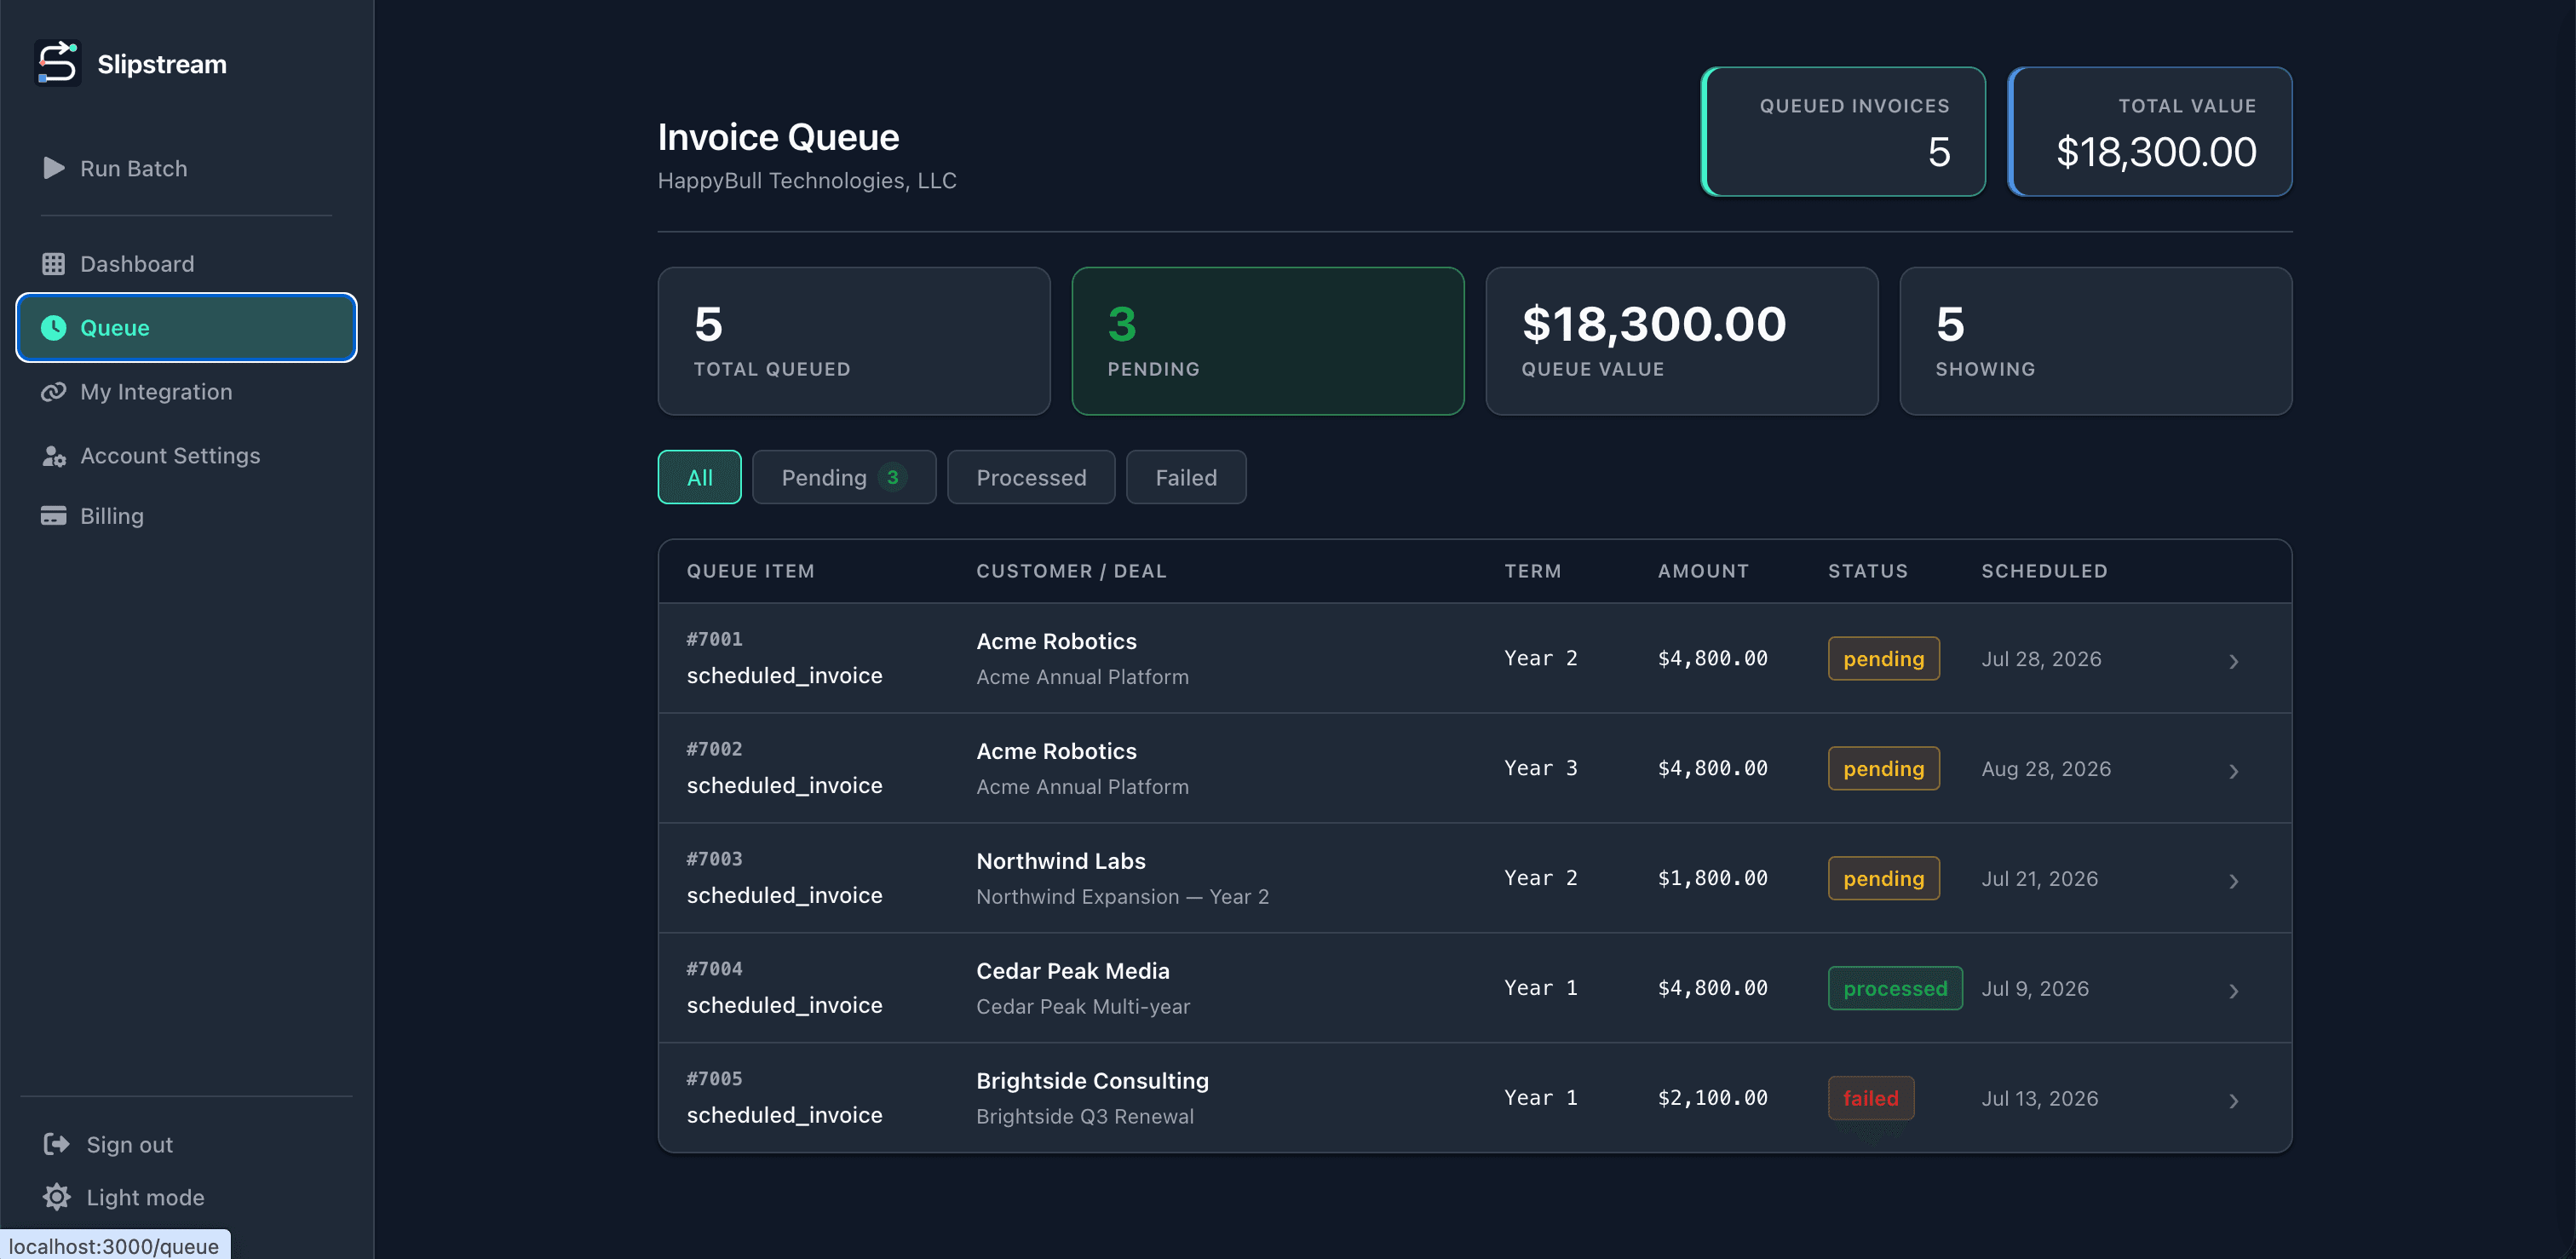Screen dimensions: 2576x1259
Task: Click the Jul 9, 2026 scheduled date
Action: point(2034,989)
